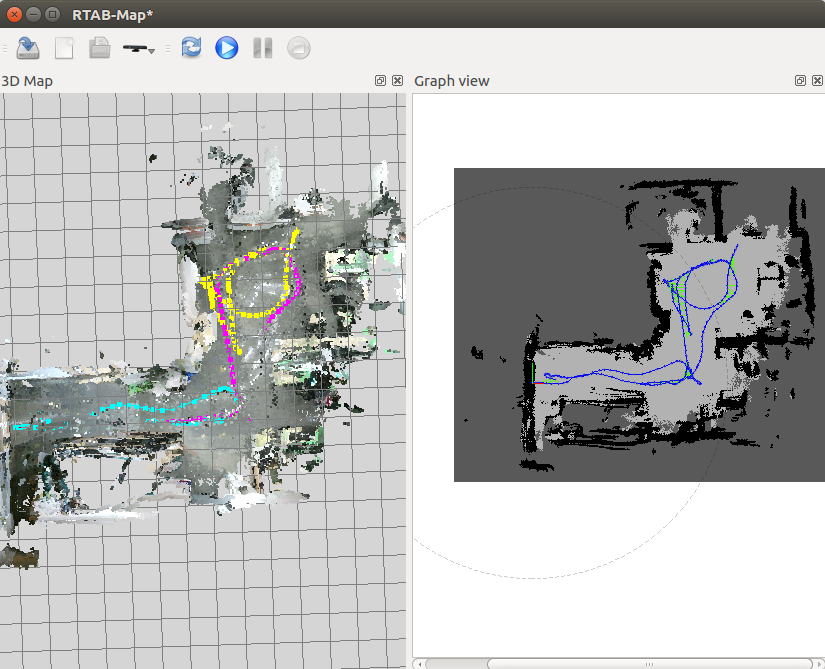825x669 pixels.
Task: Click the open database folder icon
Action: tap(99, 47)
